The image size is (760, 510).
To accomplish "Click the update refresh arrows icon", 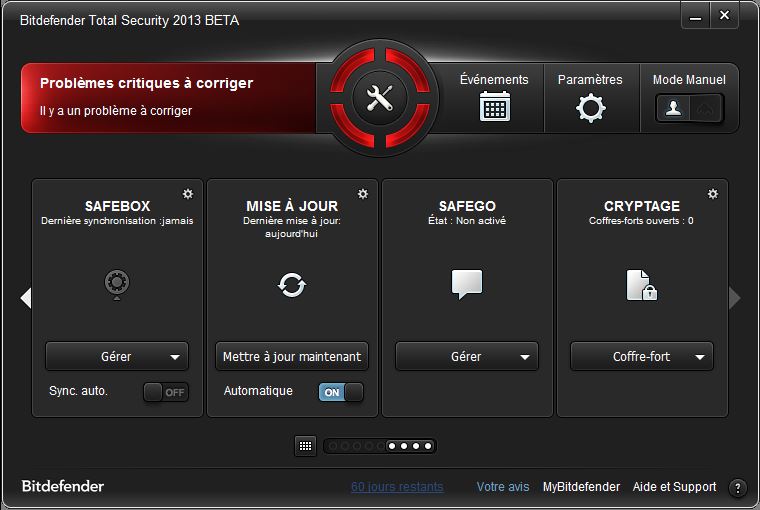I will pos(292,285).
